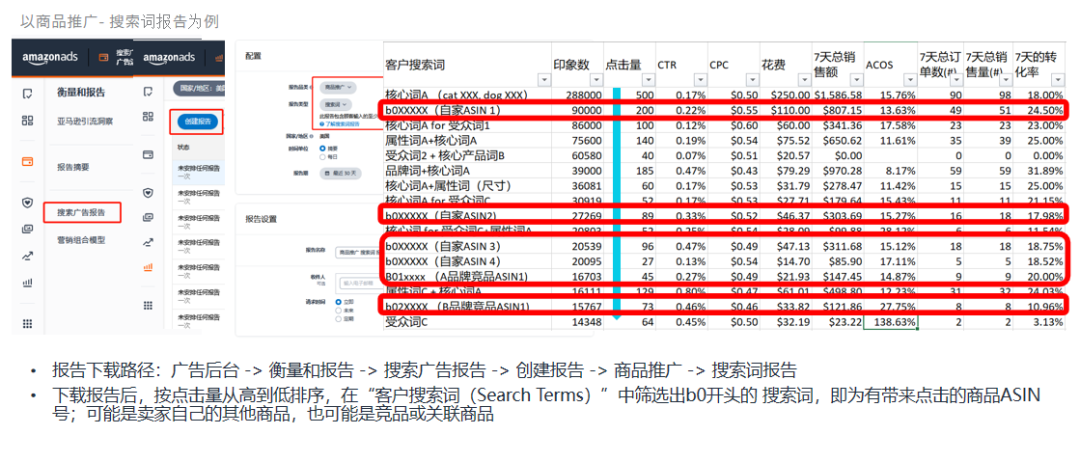Open filter arrow under 7天的转化率 column

[x=1058, y=80]
